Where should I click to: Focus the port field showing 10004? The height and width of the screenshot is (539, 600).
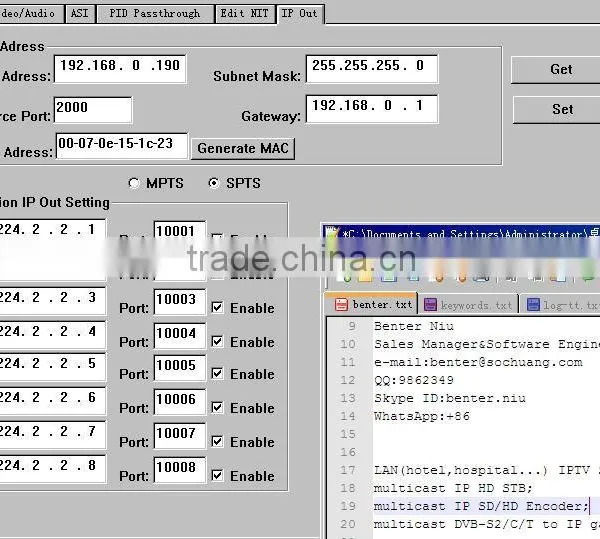(x=180, y=335)
